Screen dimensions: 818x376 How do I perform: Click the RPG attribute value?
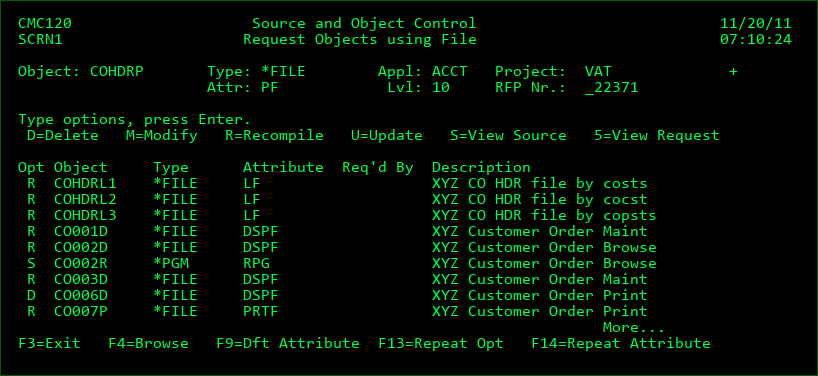(257, 263)
